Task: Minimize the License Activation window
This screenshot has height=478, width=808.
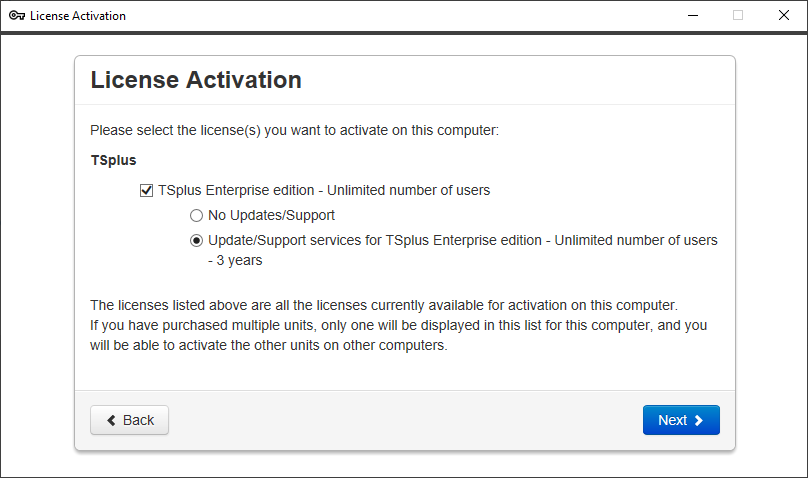Action: (x=692, y=16)
